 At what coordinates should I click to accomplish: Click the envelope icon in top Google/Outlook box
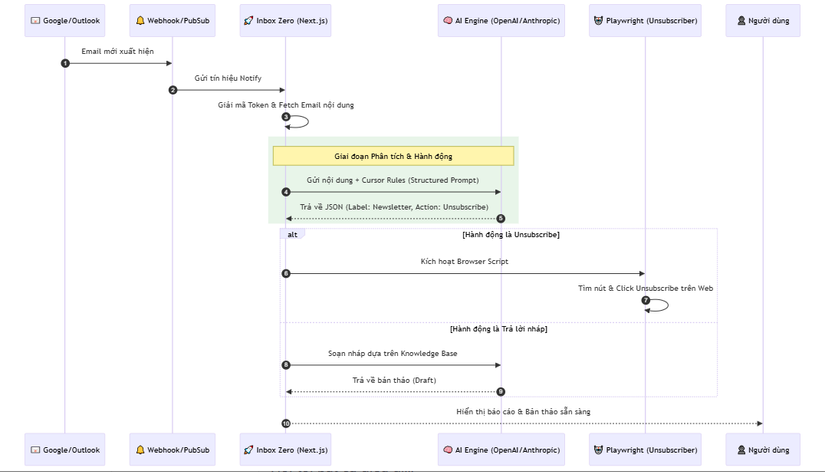36,20
